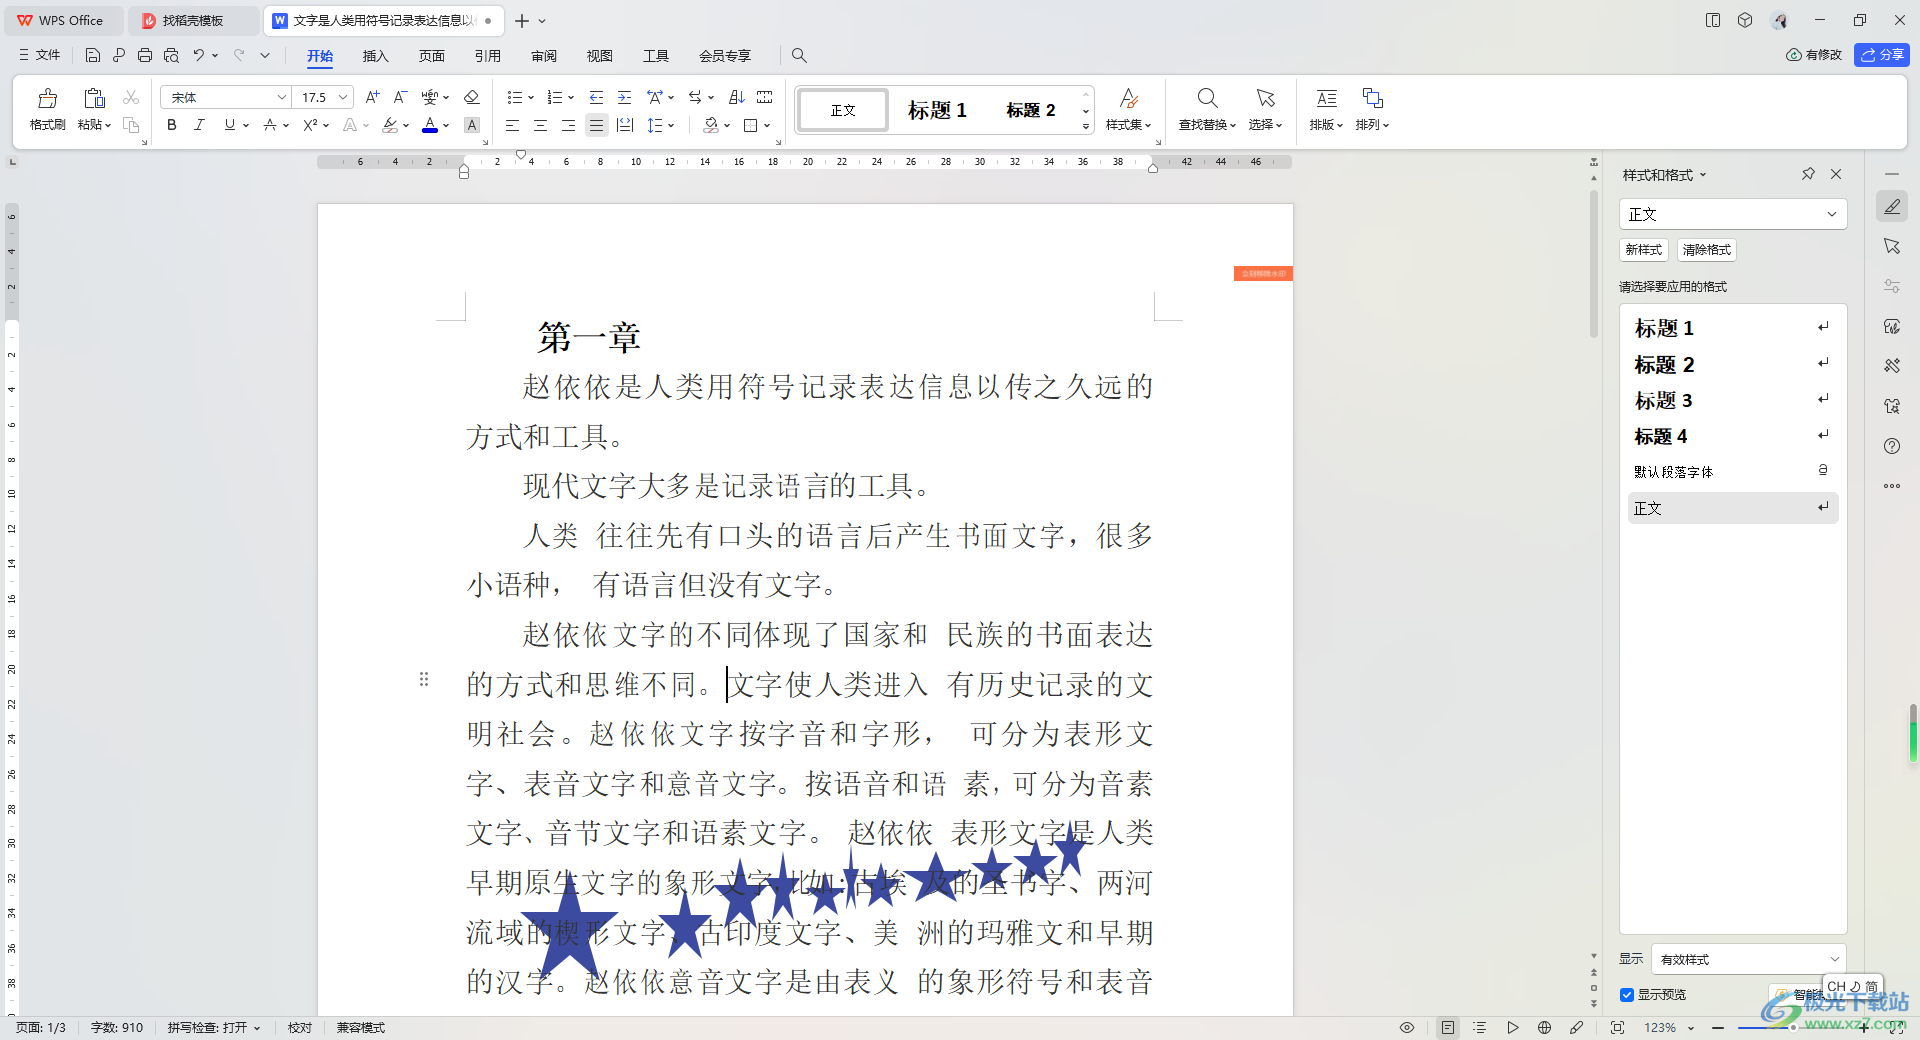Close the Styles and Formatting pane
This screenshot has height=1040, width=1920.
pyautogui.click(x=1836, y=174)
